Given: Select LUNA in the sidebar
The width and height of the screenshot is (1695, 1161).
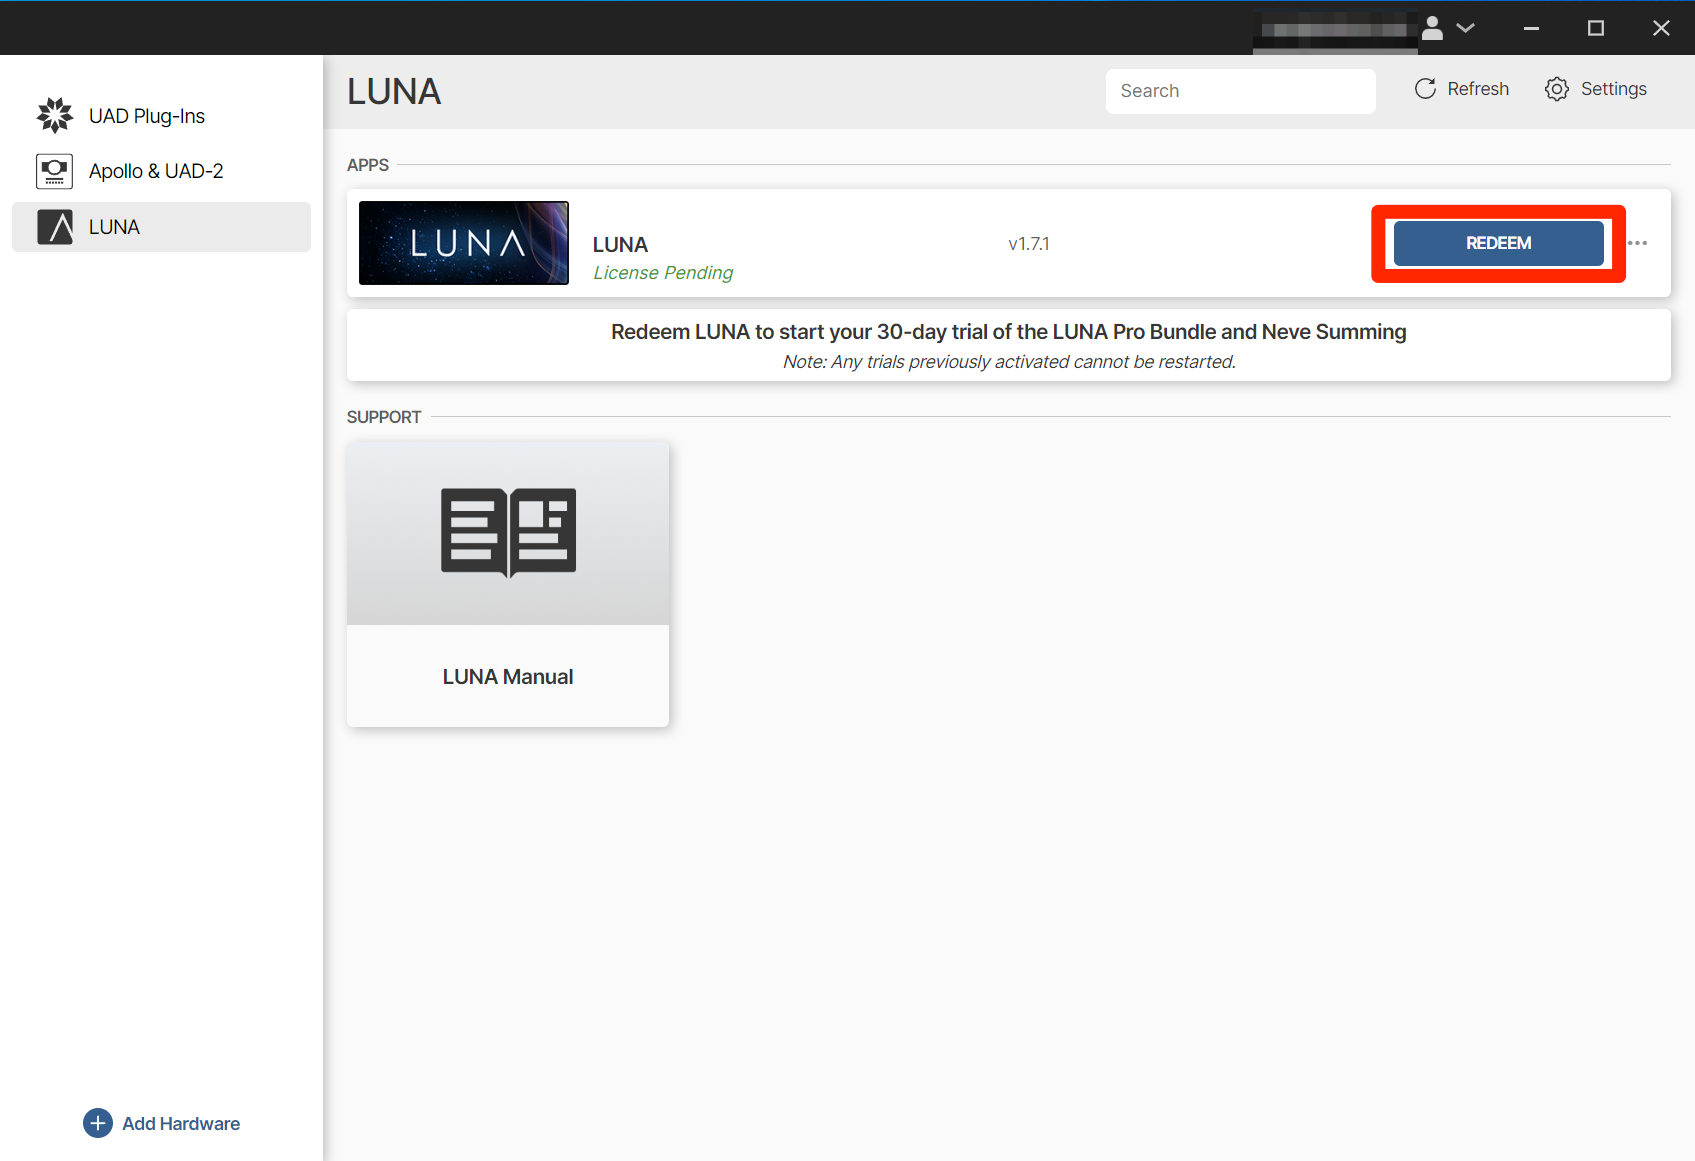Looking at the screenshot, I should 161,227.
